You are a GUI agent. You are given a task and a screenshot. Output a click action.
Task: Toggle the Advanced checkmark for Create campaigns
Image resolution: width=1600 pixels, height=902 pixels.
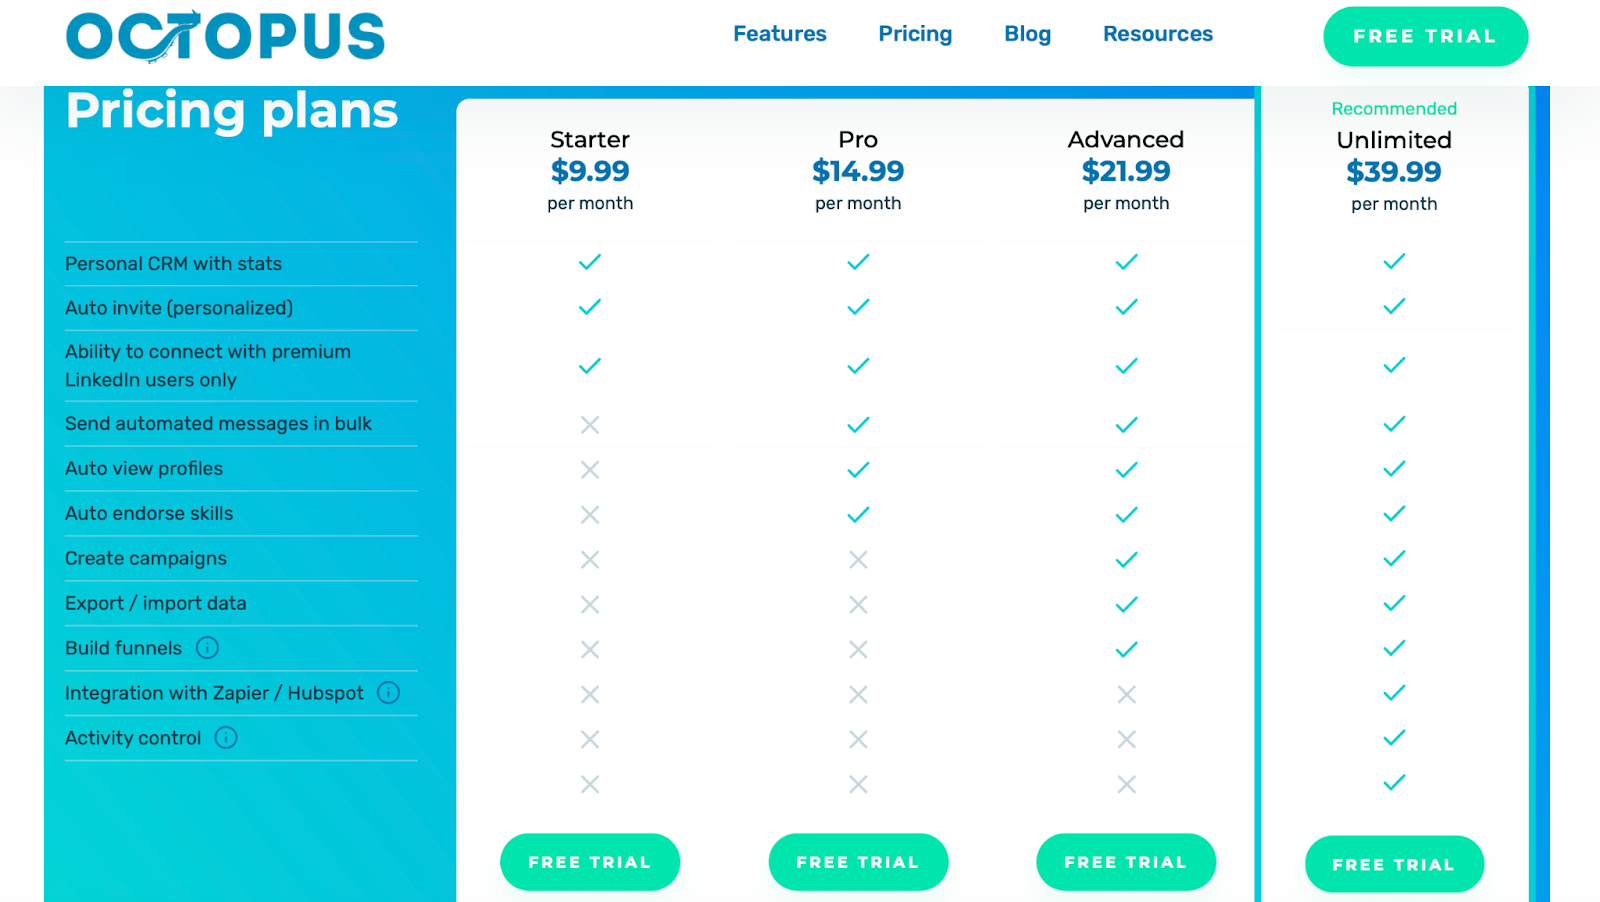pos(1126,559)
